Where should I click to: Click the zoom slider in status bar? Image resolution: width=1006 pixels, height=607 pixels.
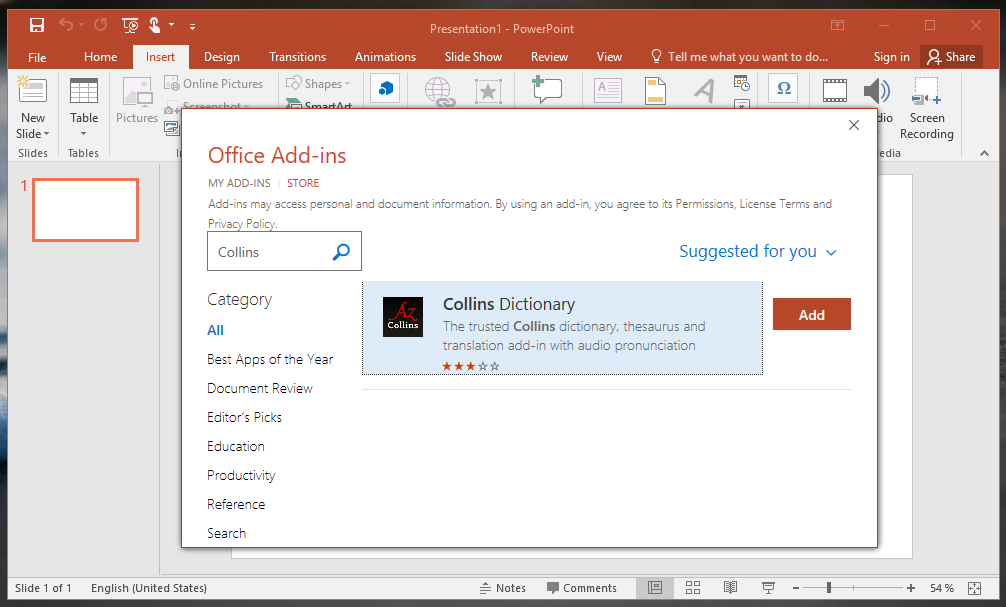pyautogui.click(x=828, y=588)
